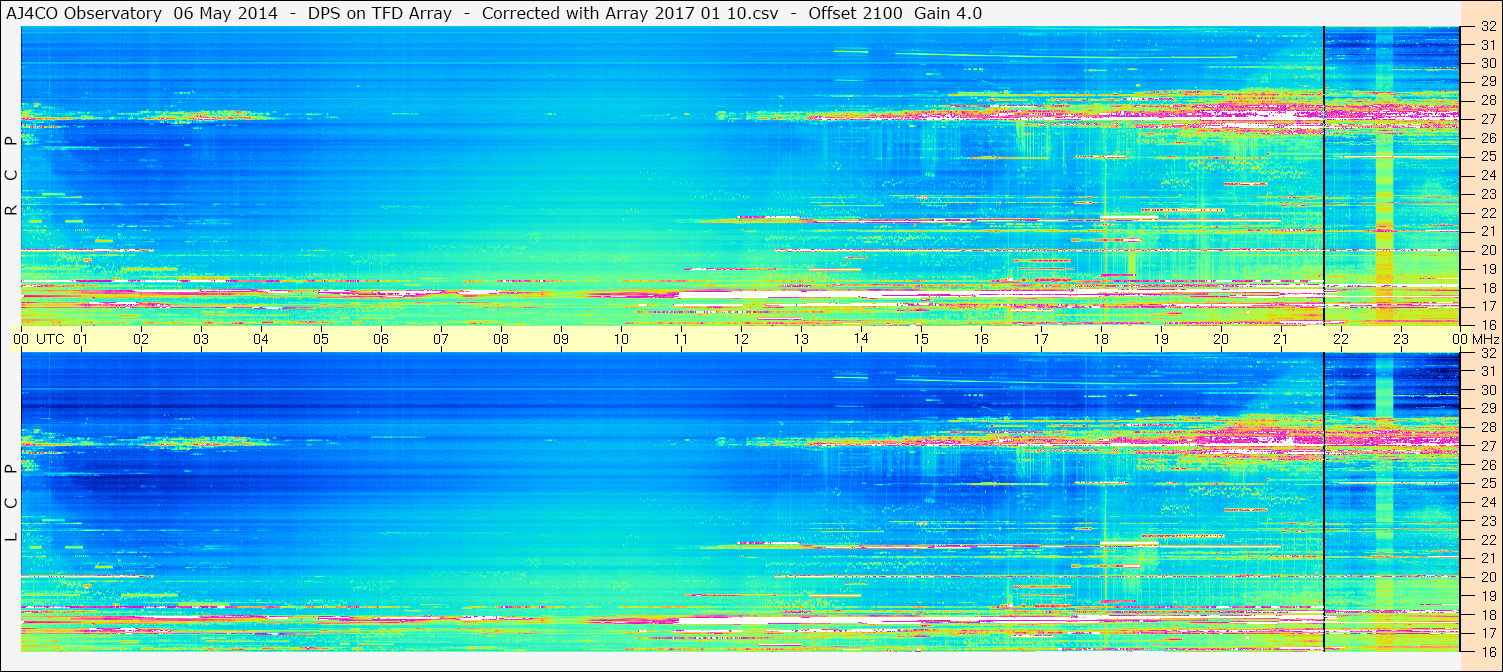This screenshot has height=672, width=1503.
Task: Click the 23 MHz tick label of the LCP panel
Action: 1488,521
